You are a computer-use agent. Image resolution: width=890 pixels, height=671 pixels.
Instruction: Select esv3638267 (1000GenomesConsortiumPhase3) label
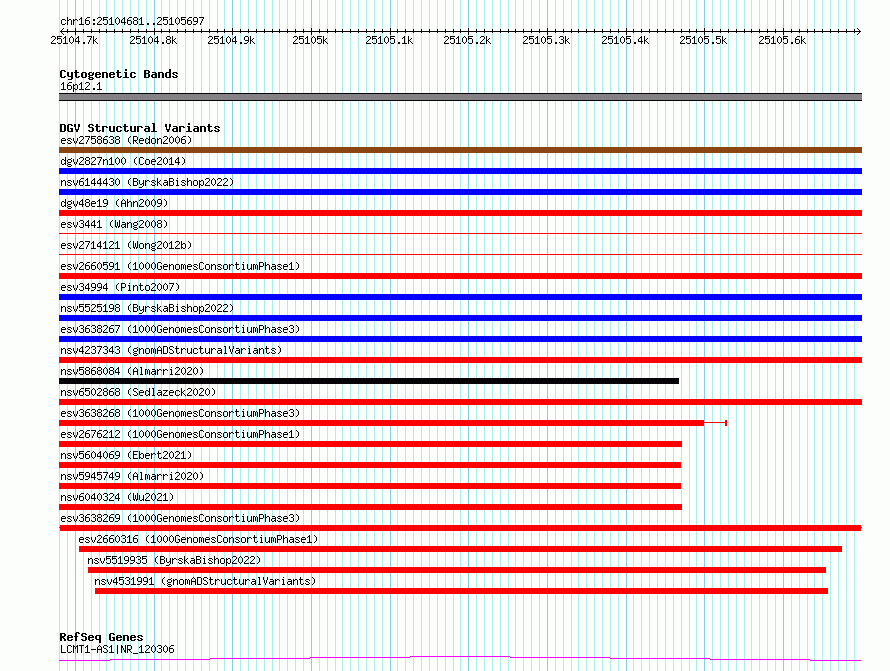tap(180, 329)
